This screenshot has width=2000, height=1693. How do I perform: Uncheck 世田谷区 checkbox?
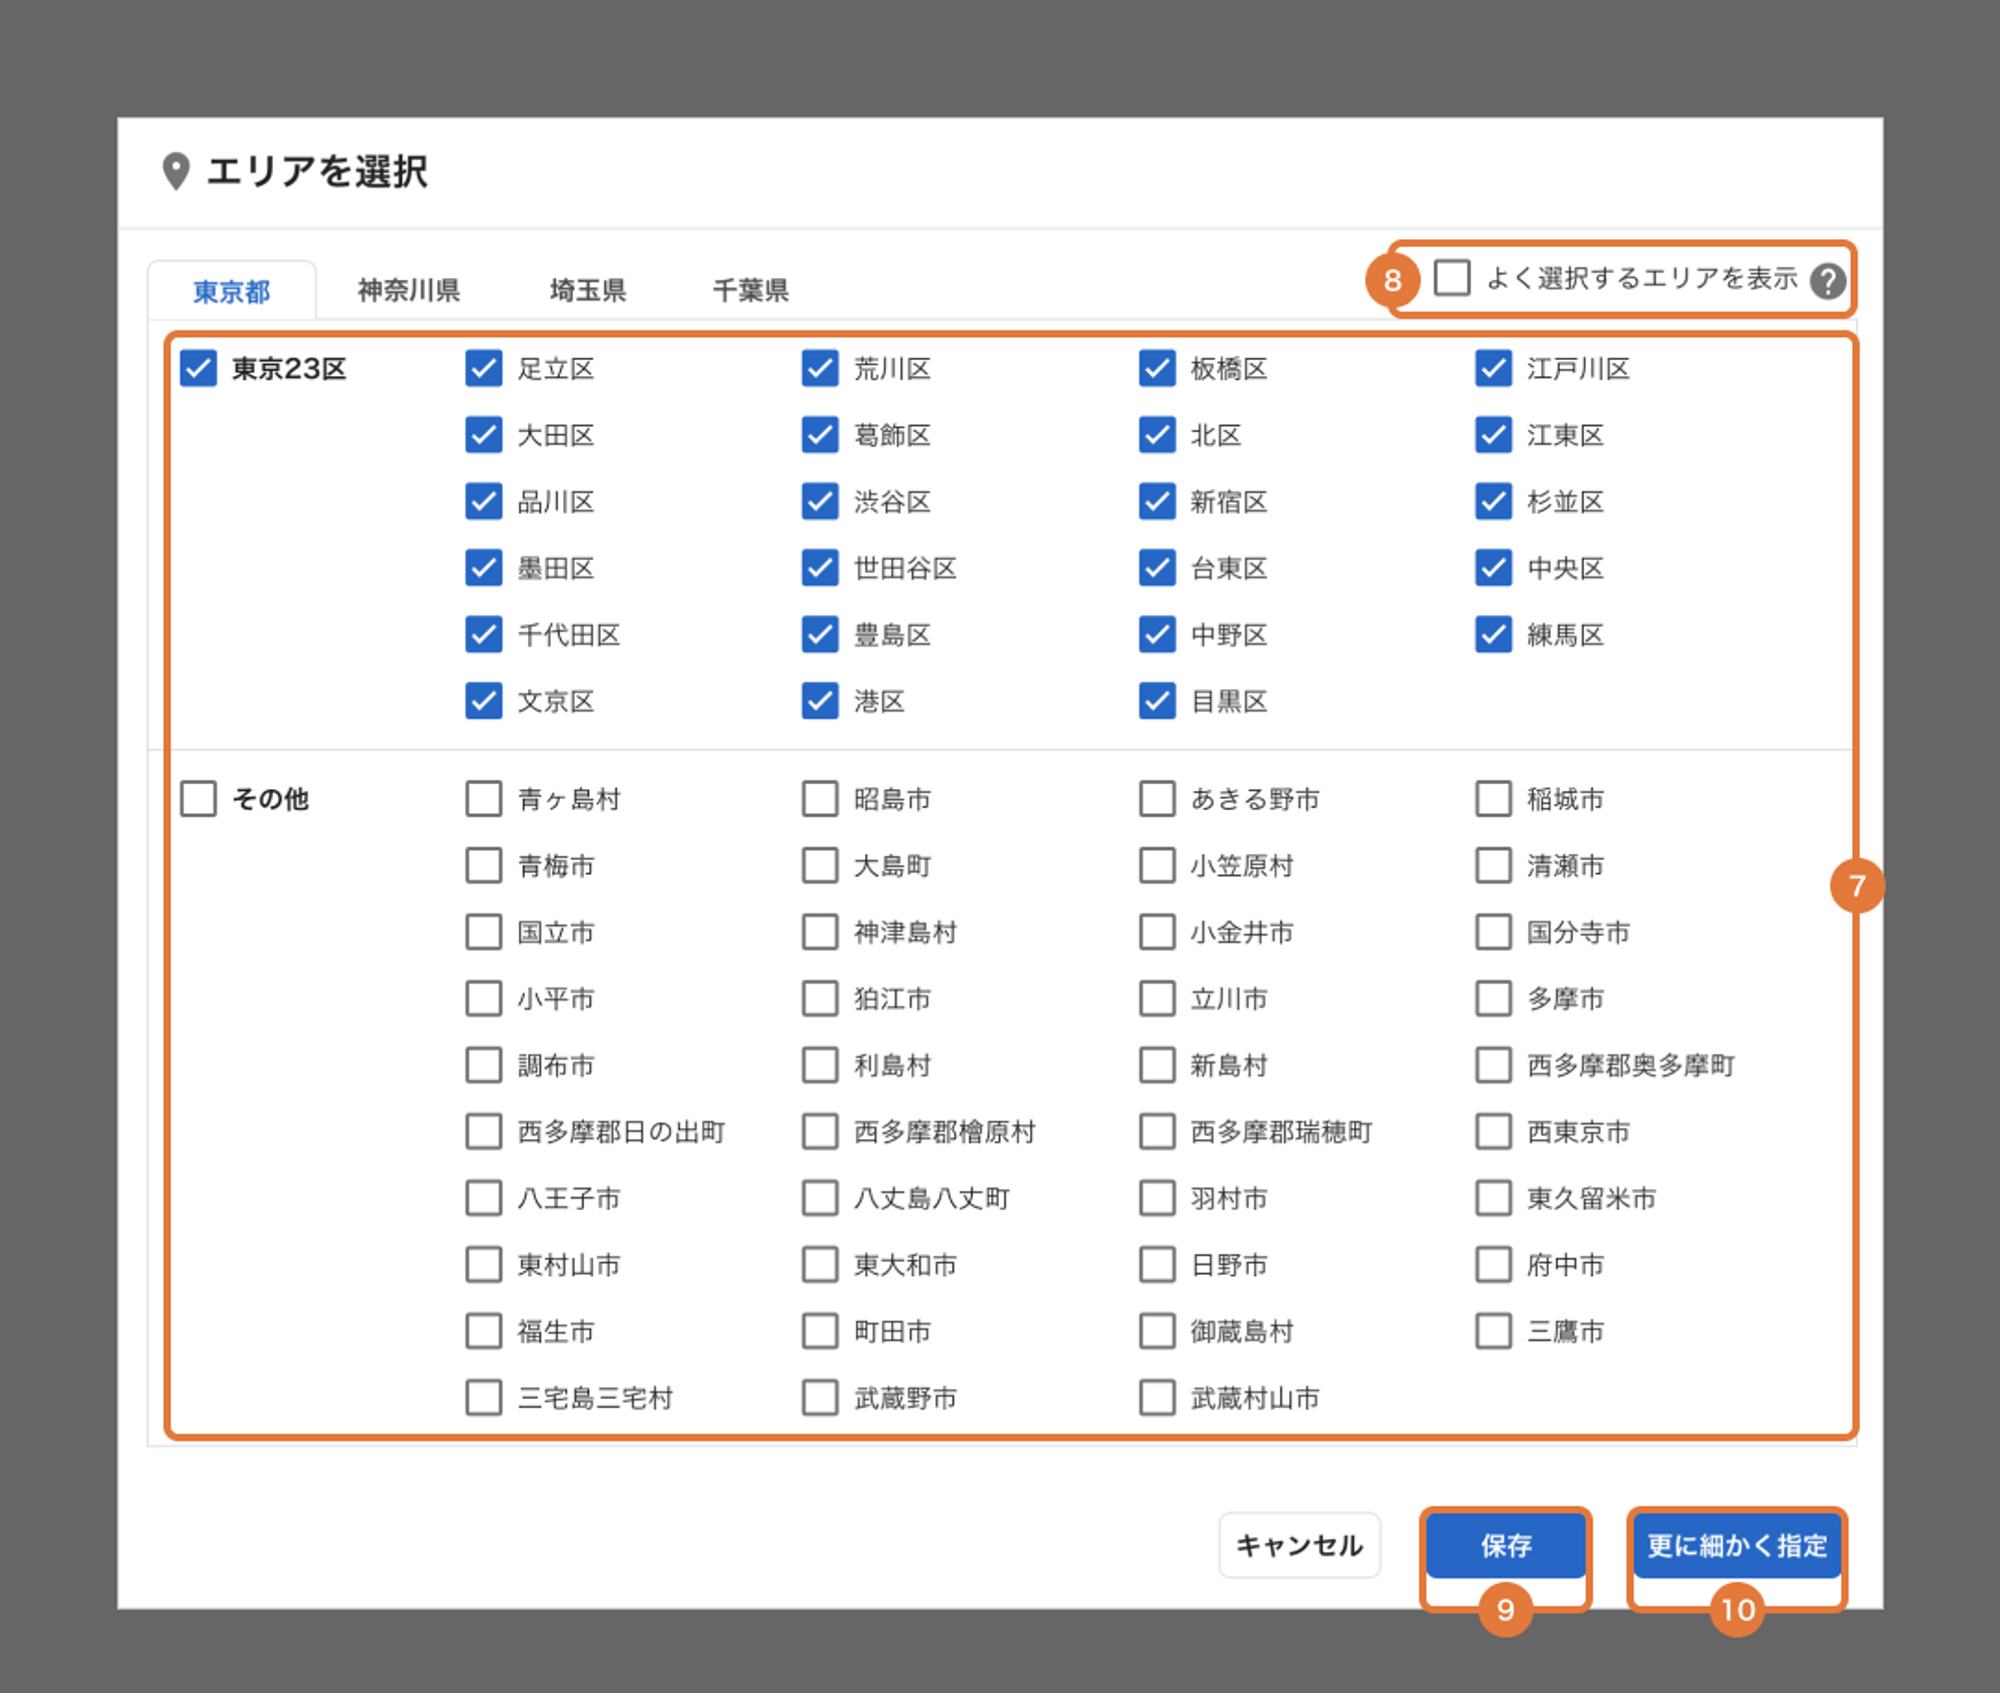pyautogui.click(x=820, y=568)
